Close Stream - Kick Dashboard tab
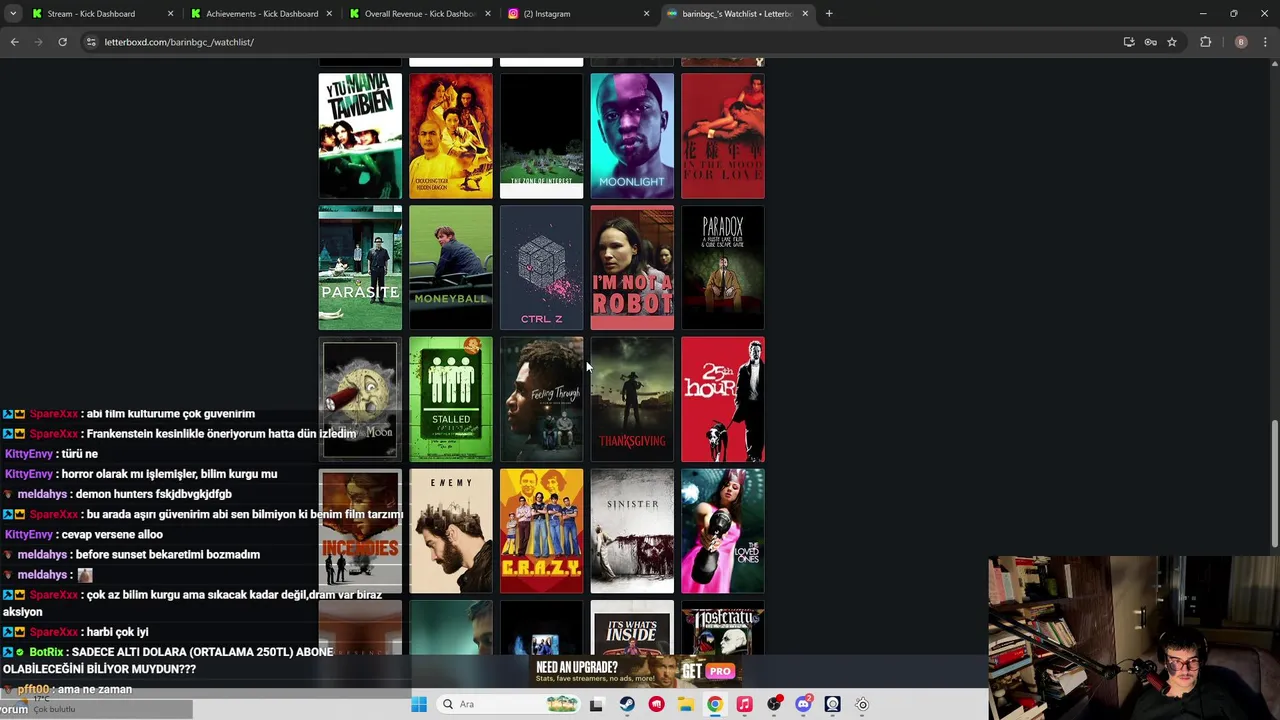1280x720 pixels. [170, 14]
